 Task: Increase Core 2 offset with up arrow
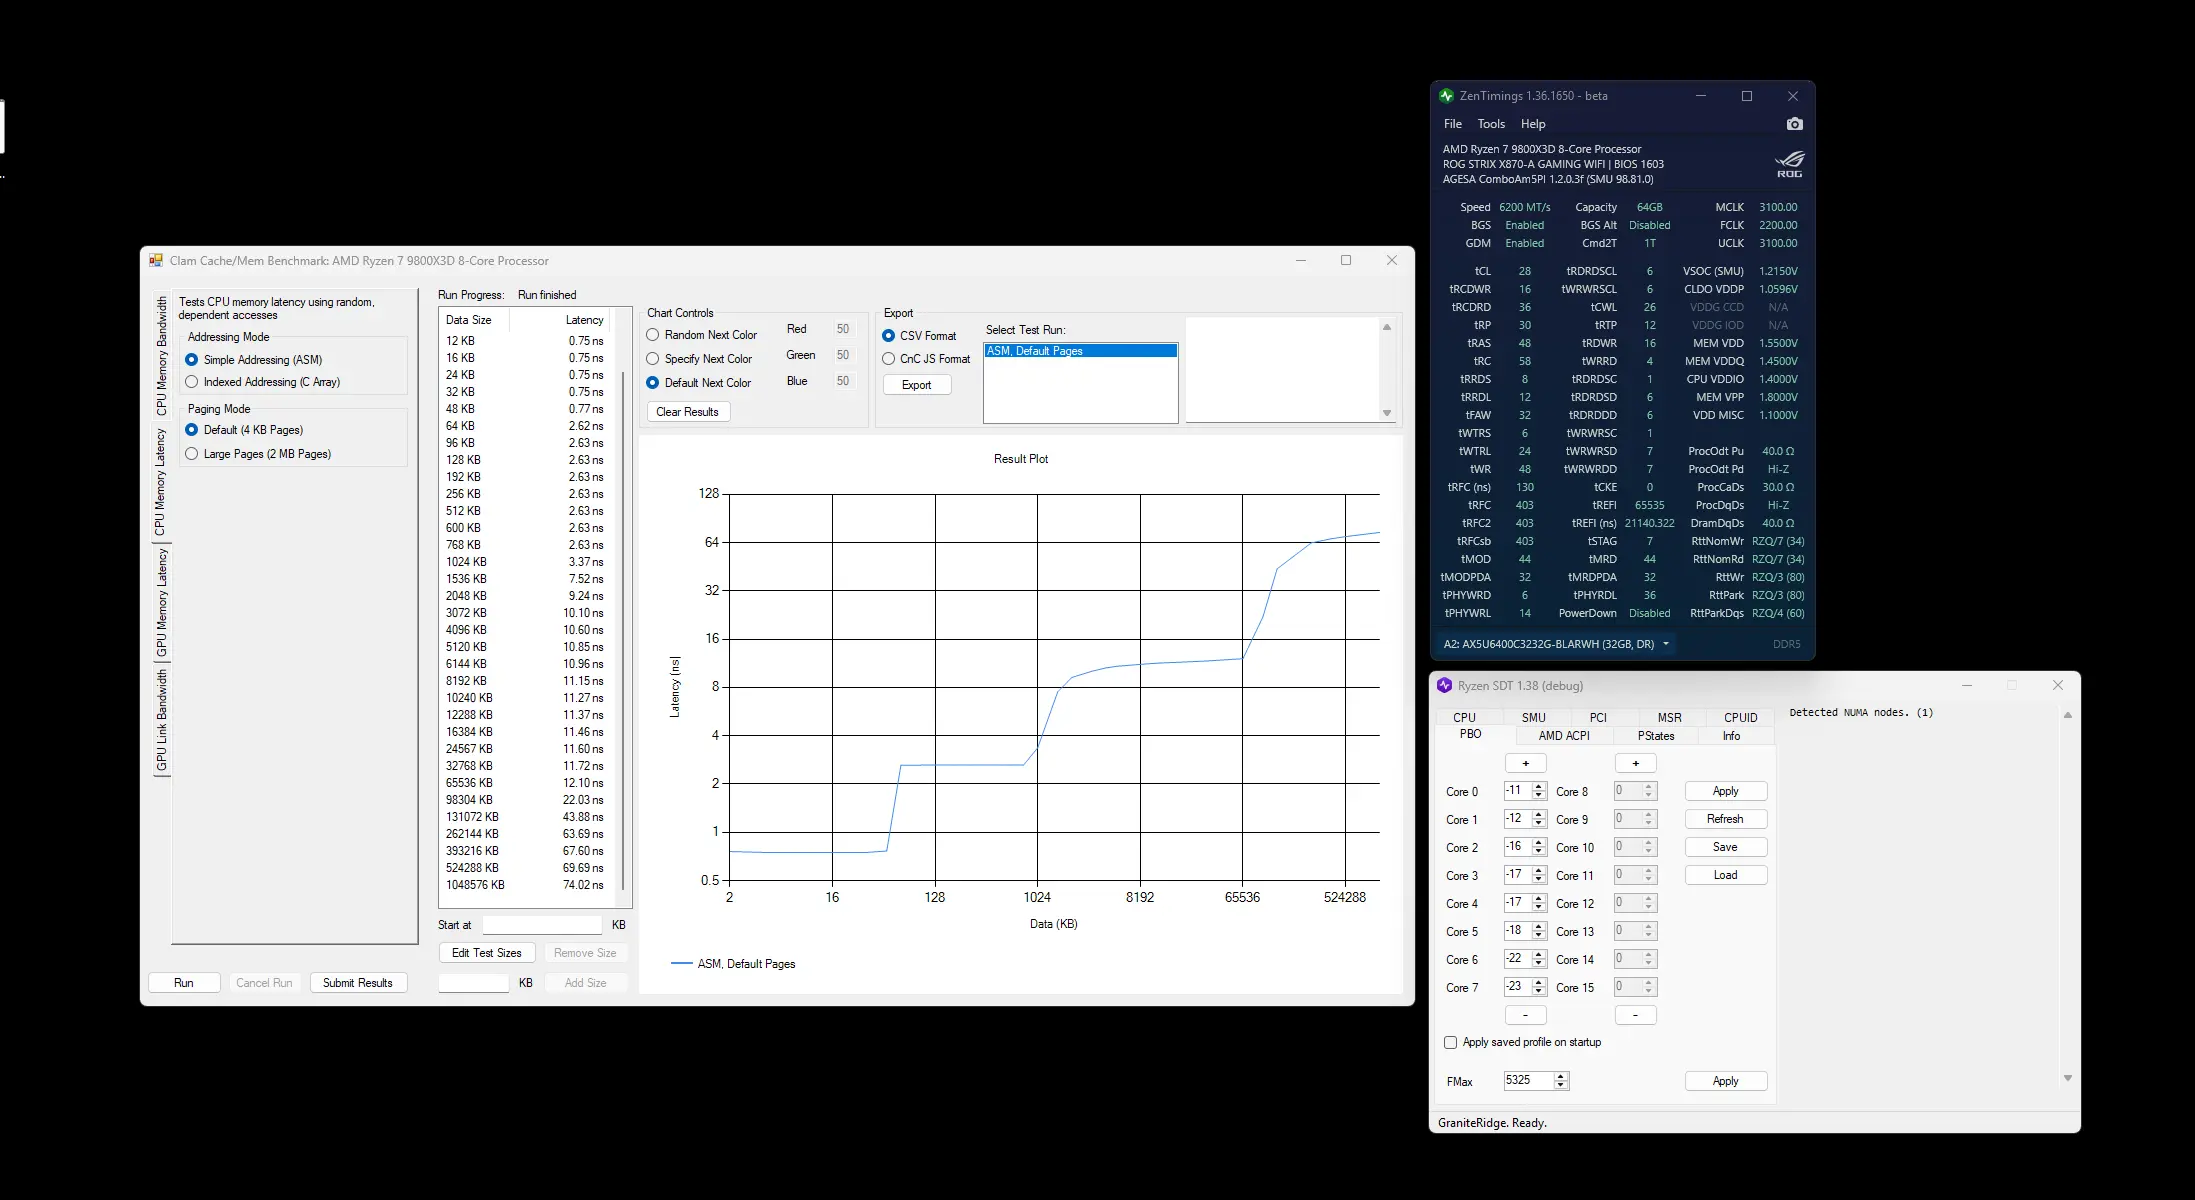[1539, 843]
